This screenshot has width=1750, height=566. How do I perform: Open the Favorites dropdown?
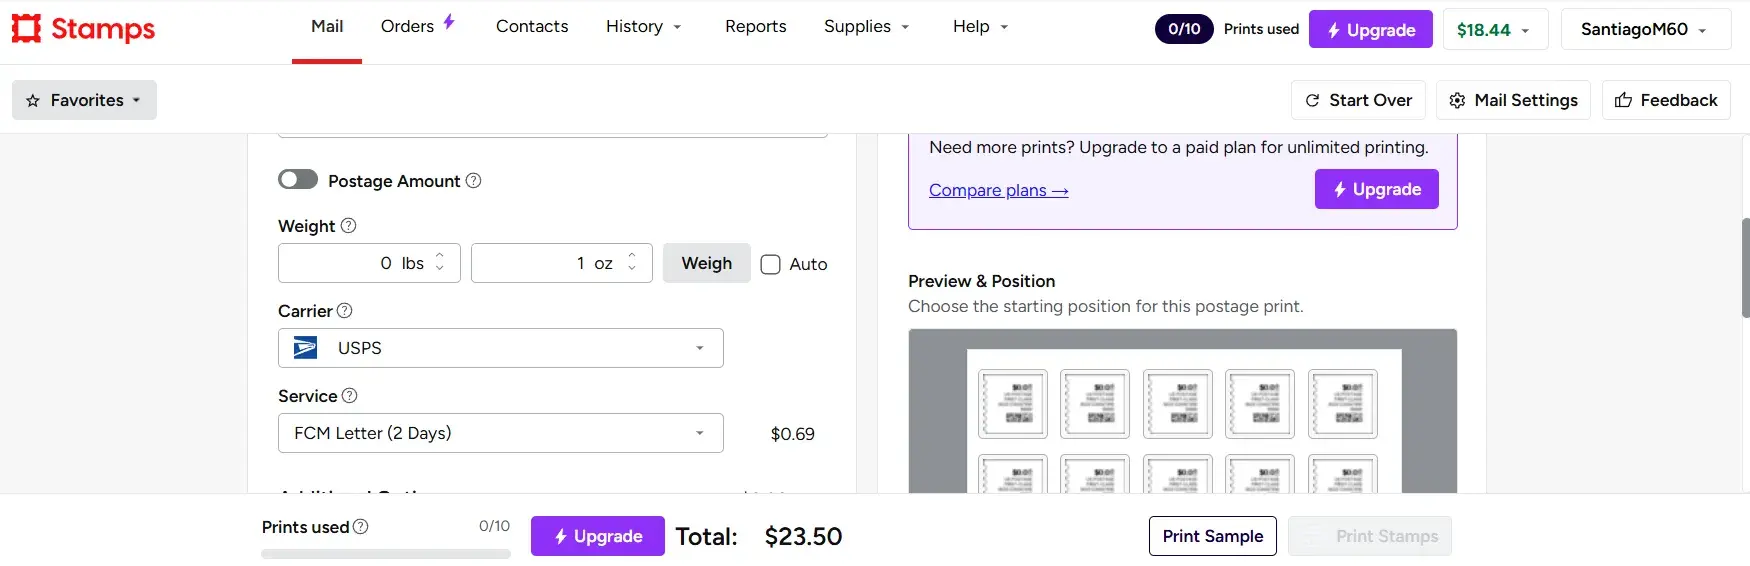point(84,100)
